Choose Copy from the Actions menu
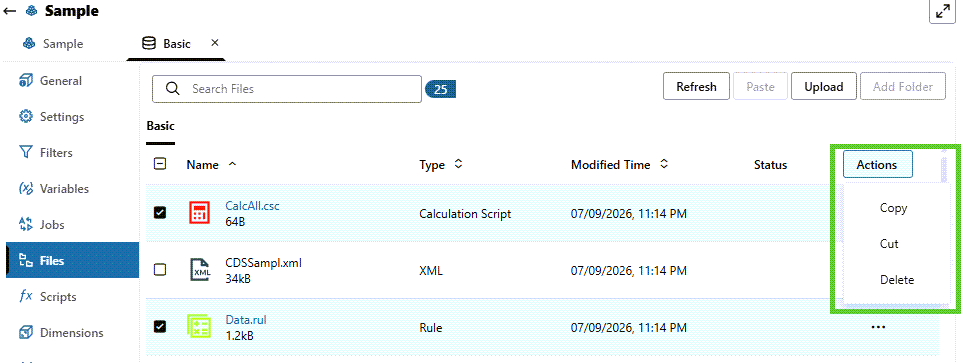Screen dimensions: 961x363 tap(893, 208)
